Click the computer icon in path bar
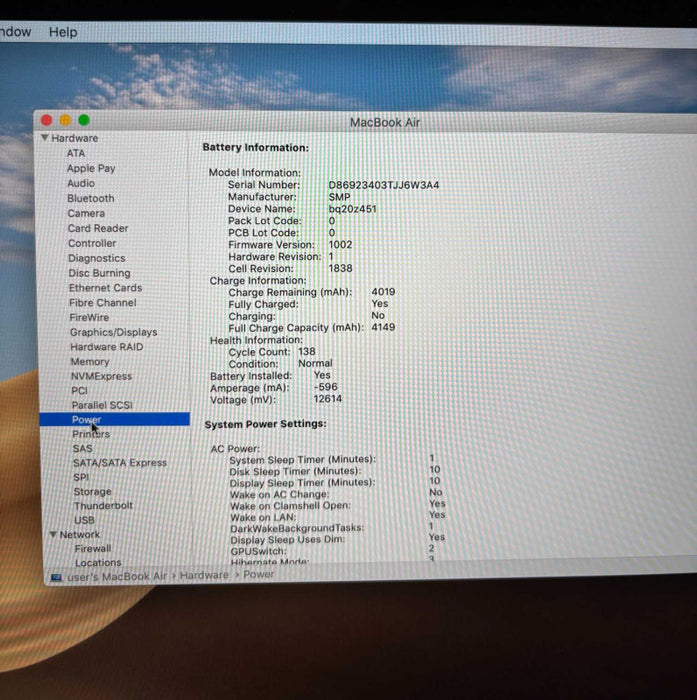The width and height of the screenshot is (697, 700). pos(56,577)
